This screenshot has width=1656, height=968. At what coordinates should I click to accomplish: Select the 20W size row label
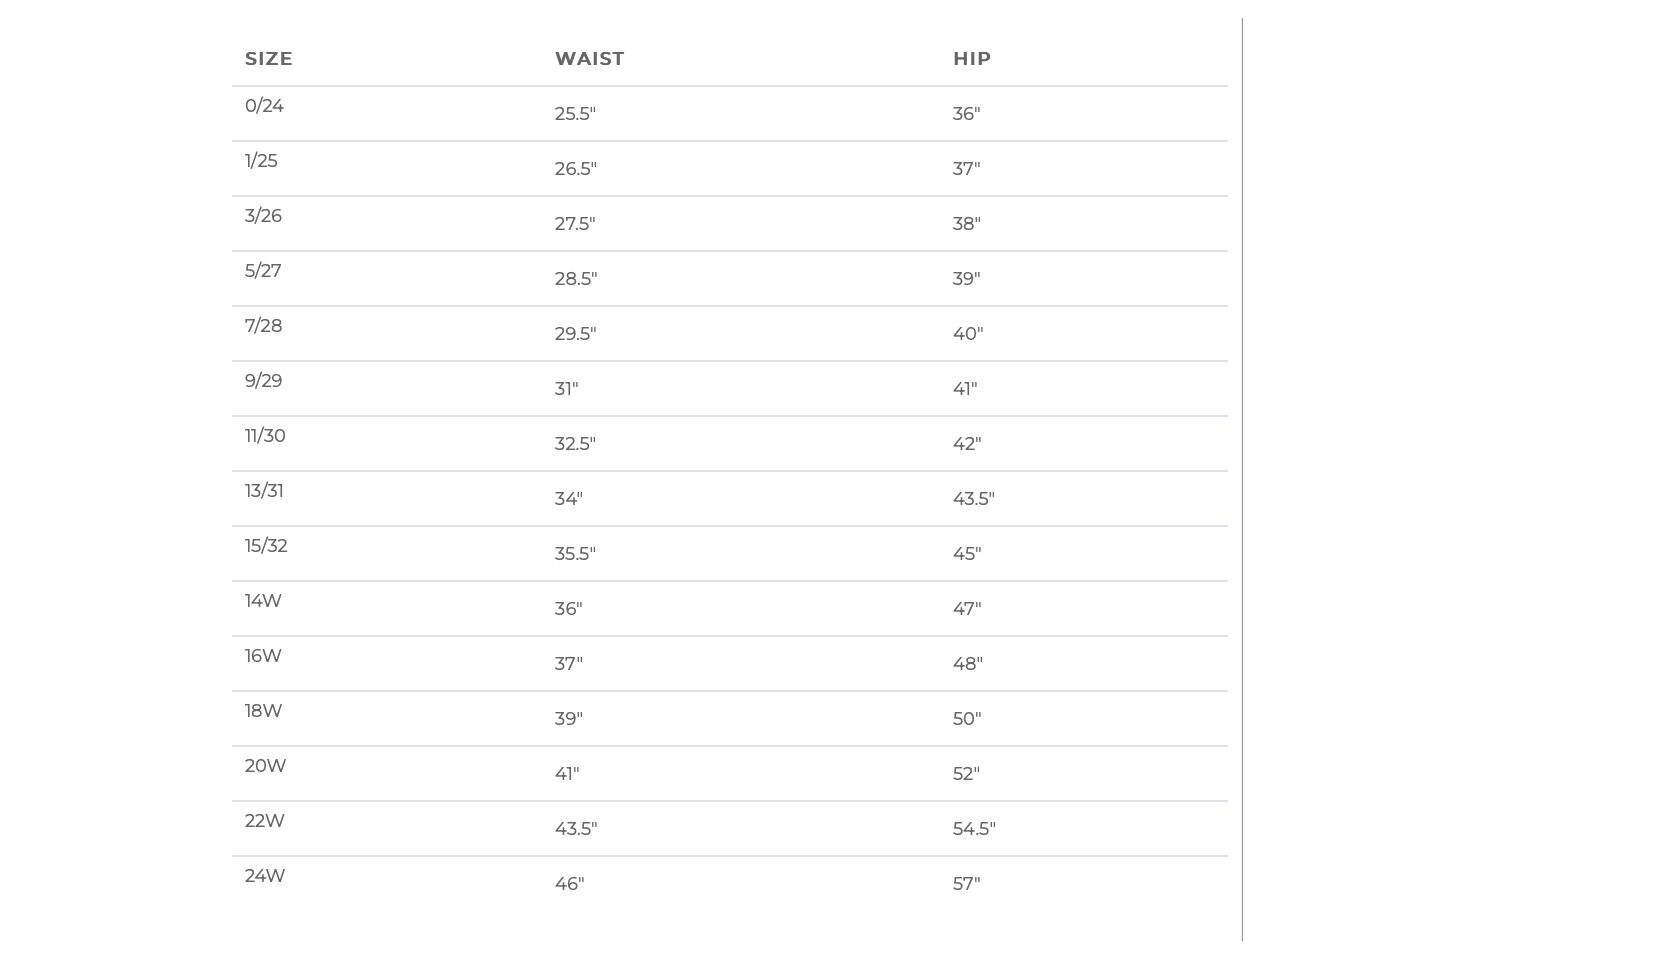coord(265,766)
